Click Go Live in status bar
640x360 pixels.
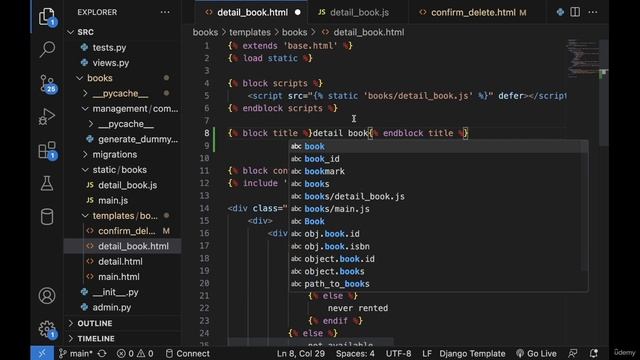pos(536,353)
